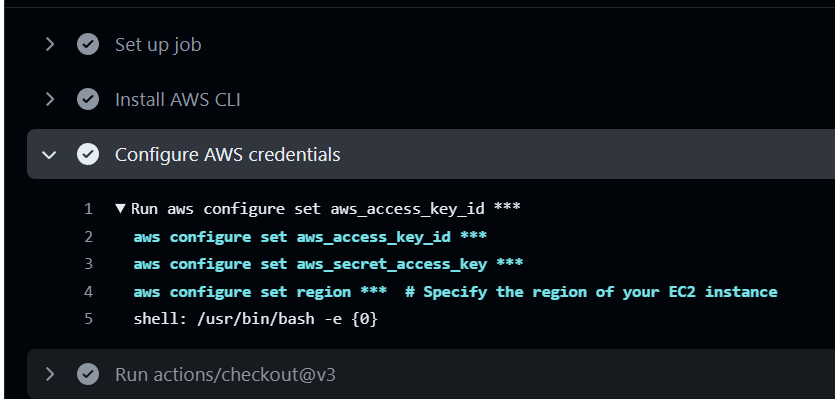Expand the Set up job step chevron
The width and height of the screenshot is (835, 399).
tap(50, 44)
